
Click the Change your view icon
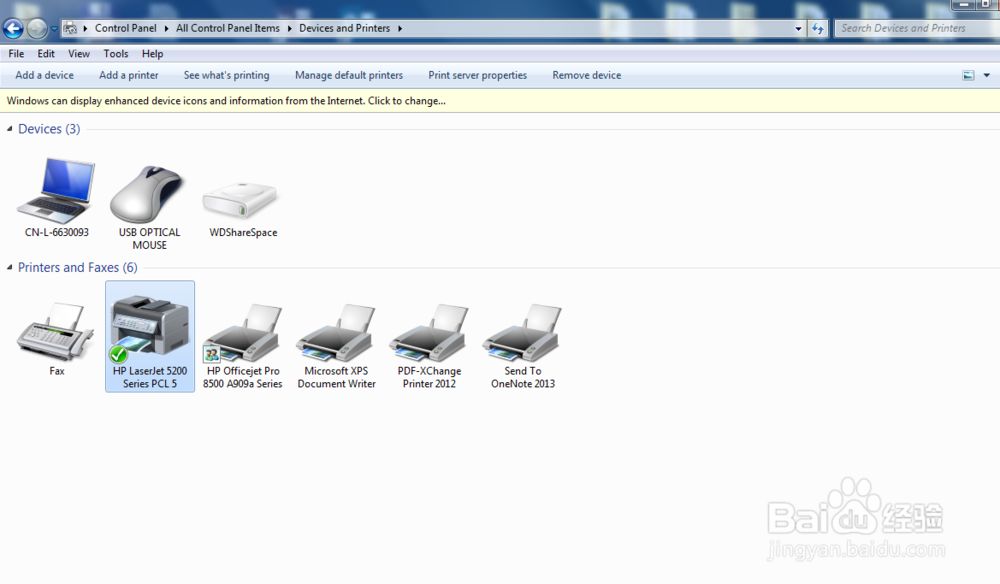(x=968, y=75)
